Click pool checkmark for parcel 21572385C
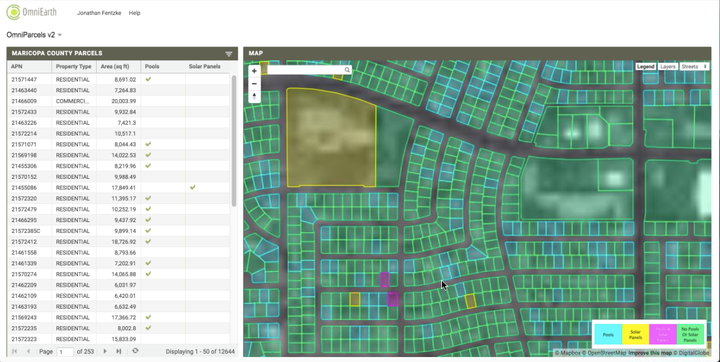720x362 pixels. pos(148,231)
